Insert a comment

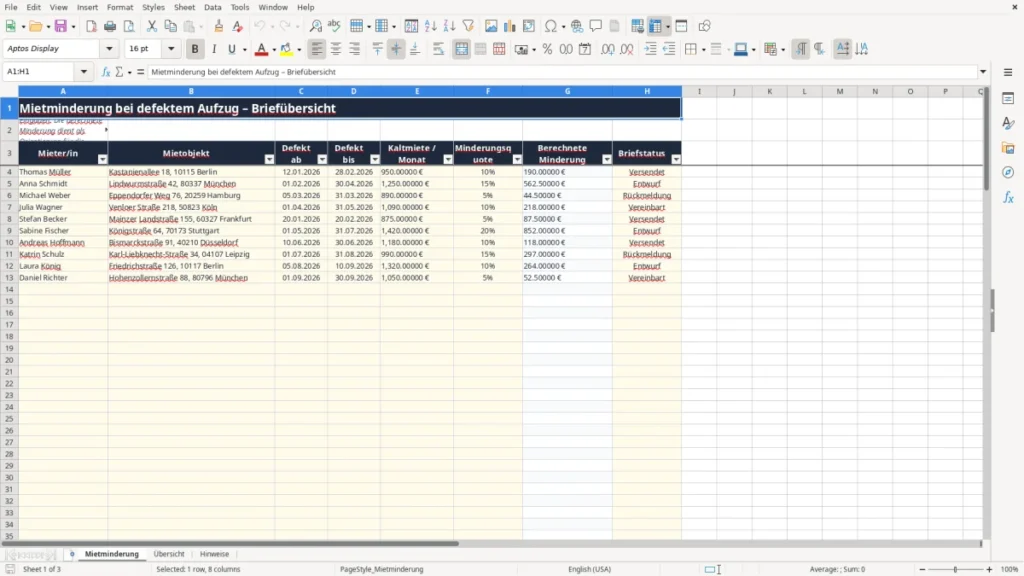(x=596, y=26)
